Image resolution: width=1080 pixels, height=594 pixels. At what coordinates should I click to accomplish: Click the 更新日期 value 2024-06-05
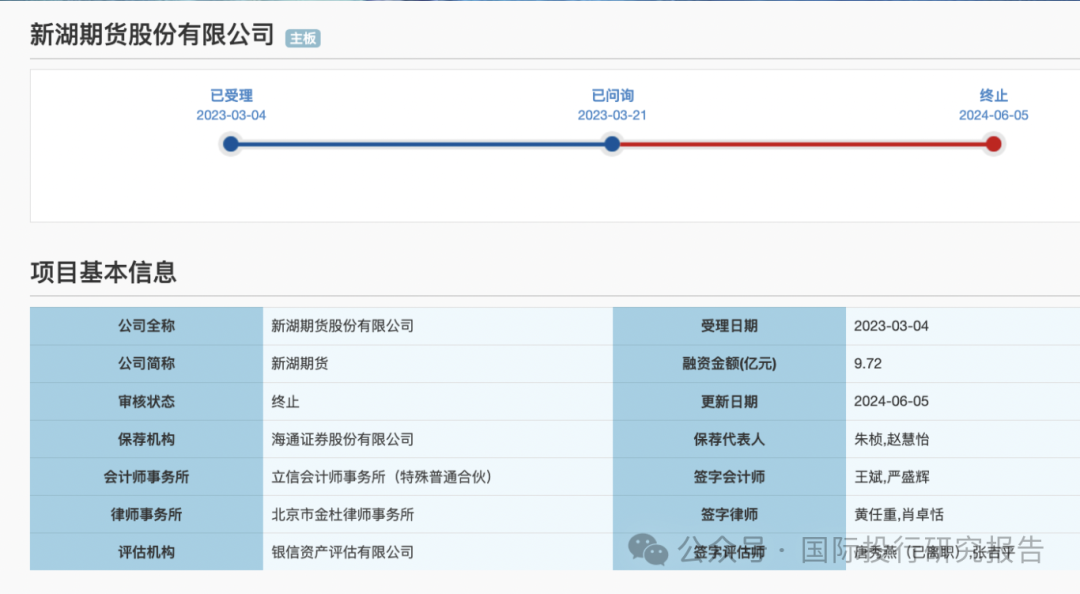click(x=963, y=402)
